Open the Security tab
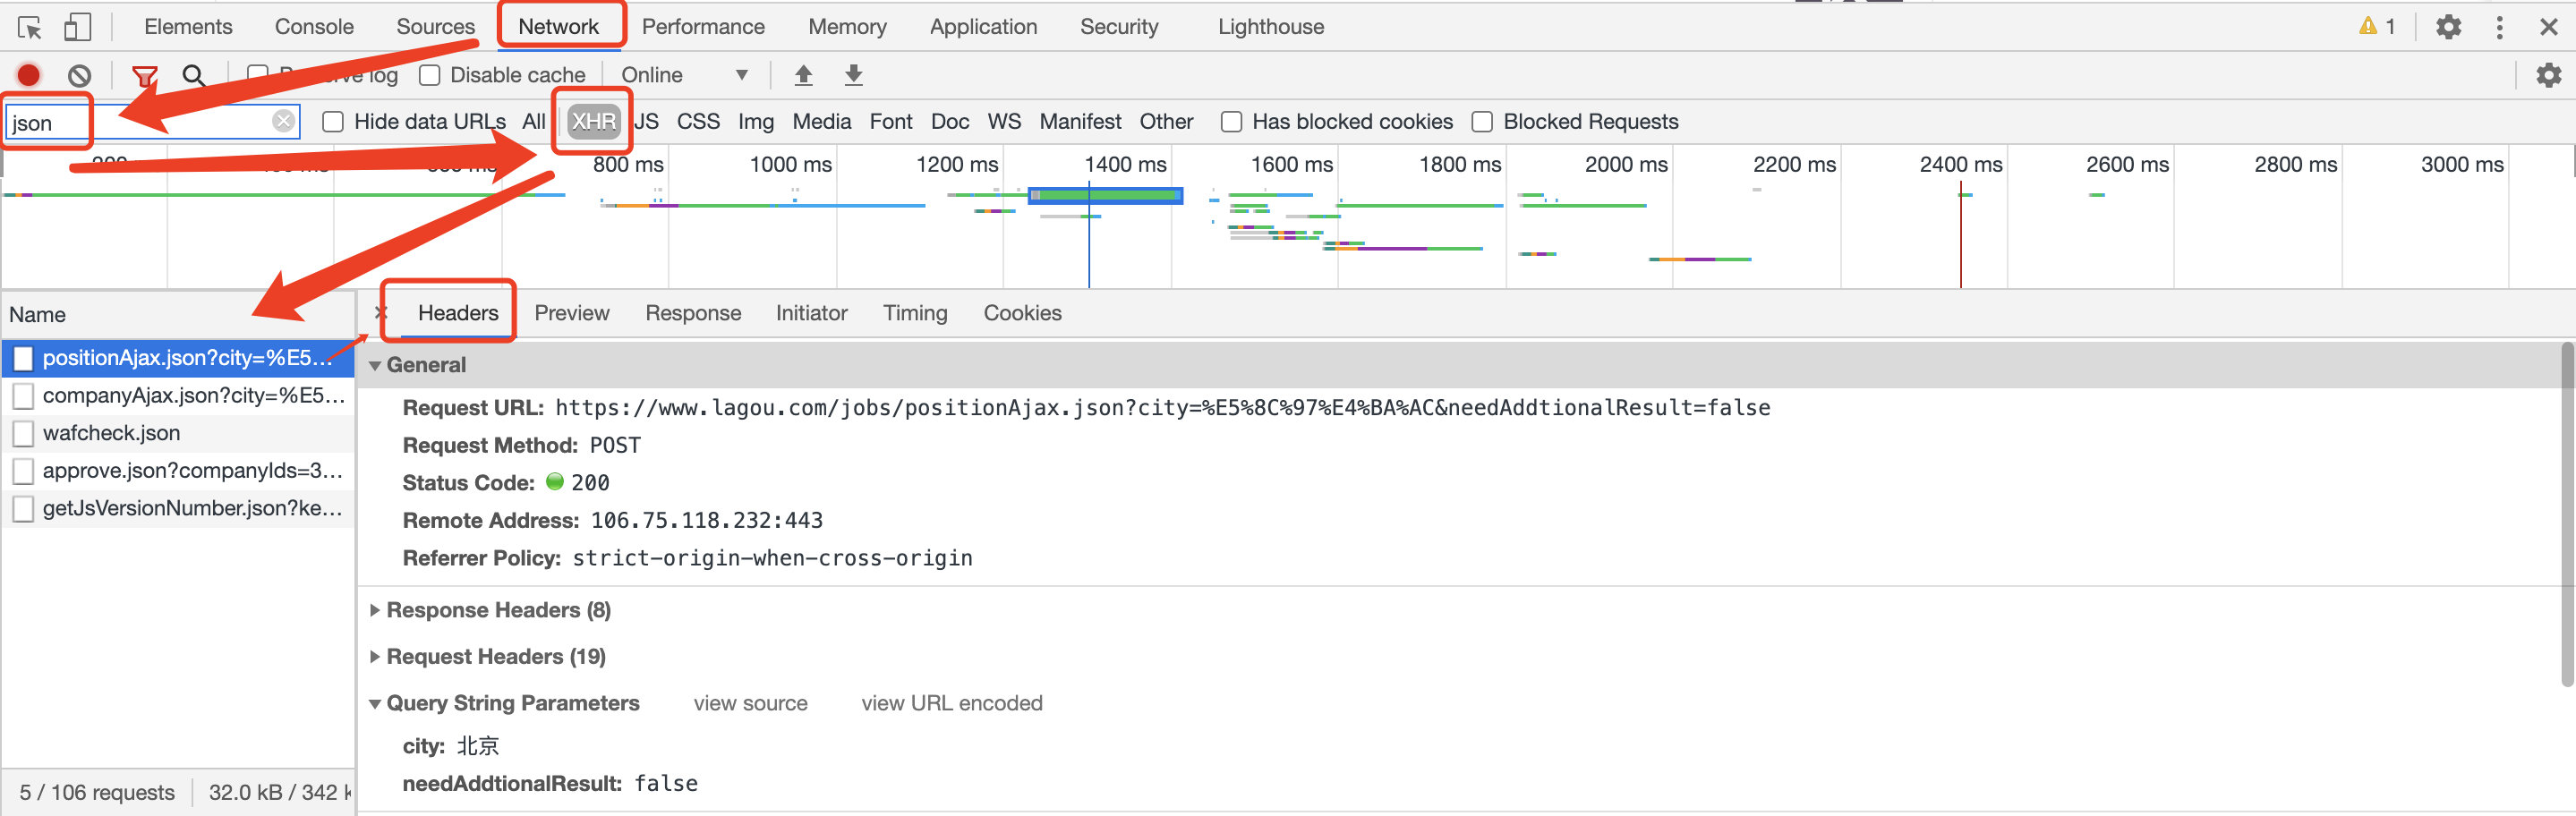Viewport: 2576px width, 816px height. [x=1119, y=27]
